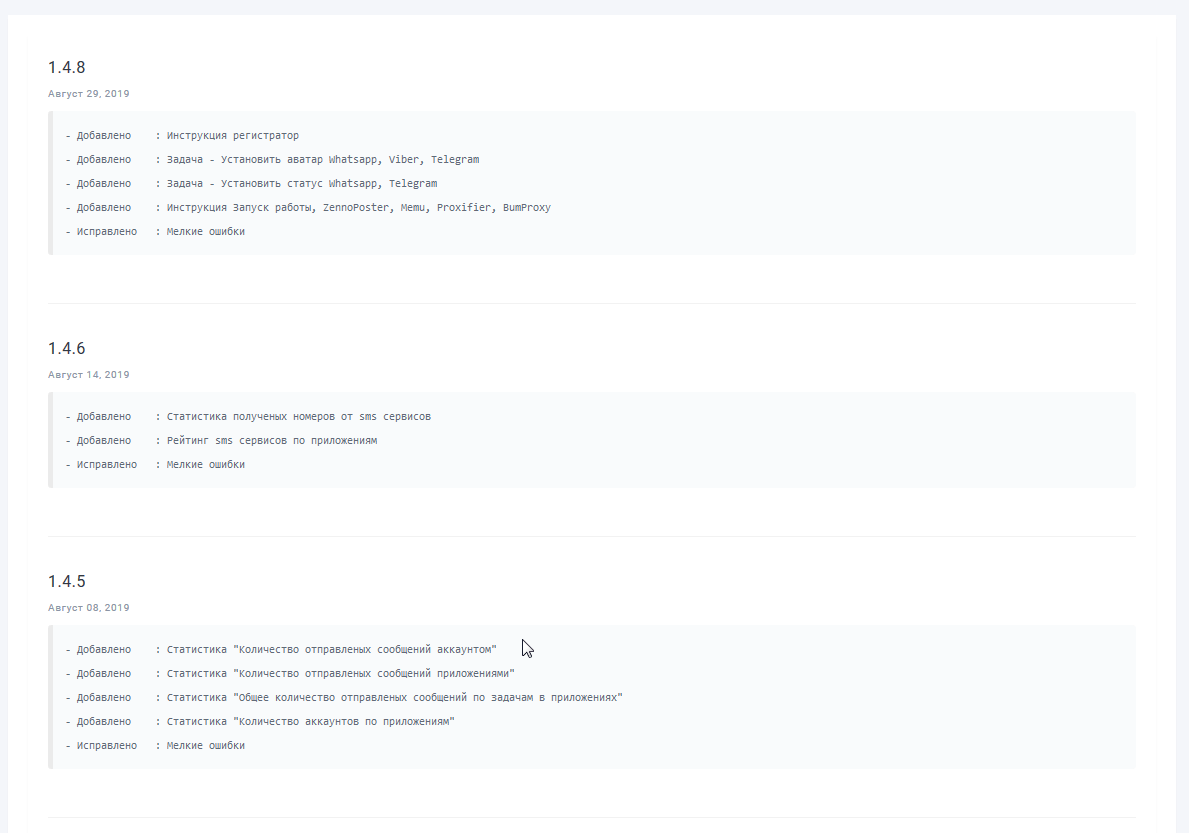The image size is (1189, 833).
Task: Select the word Memu in the changelog
Action: (412, 208)
